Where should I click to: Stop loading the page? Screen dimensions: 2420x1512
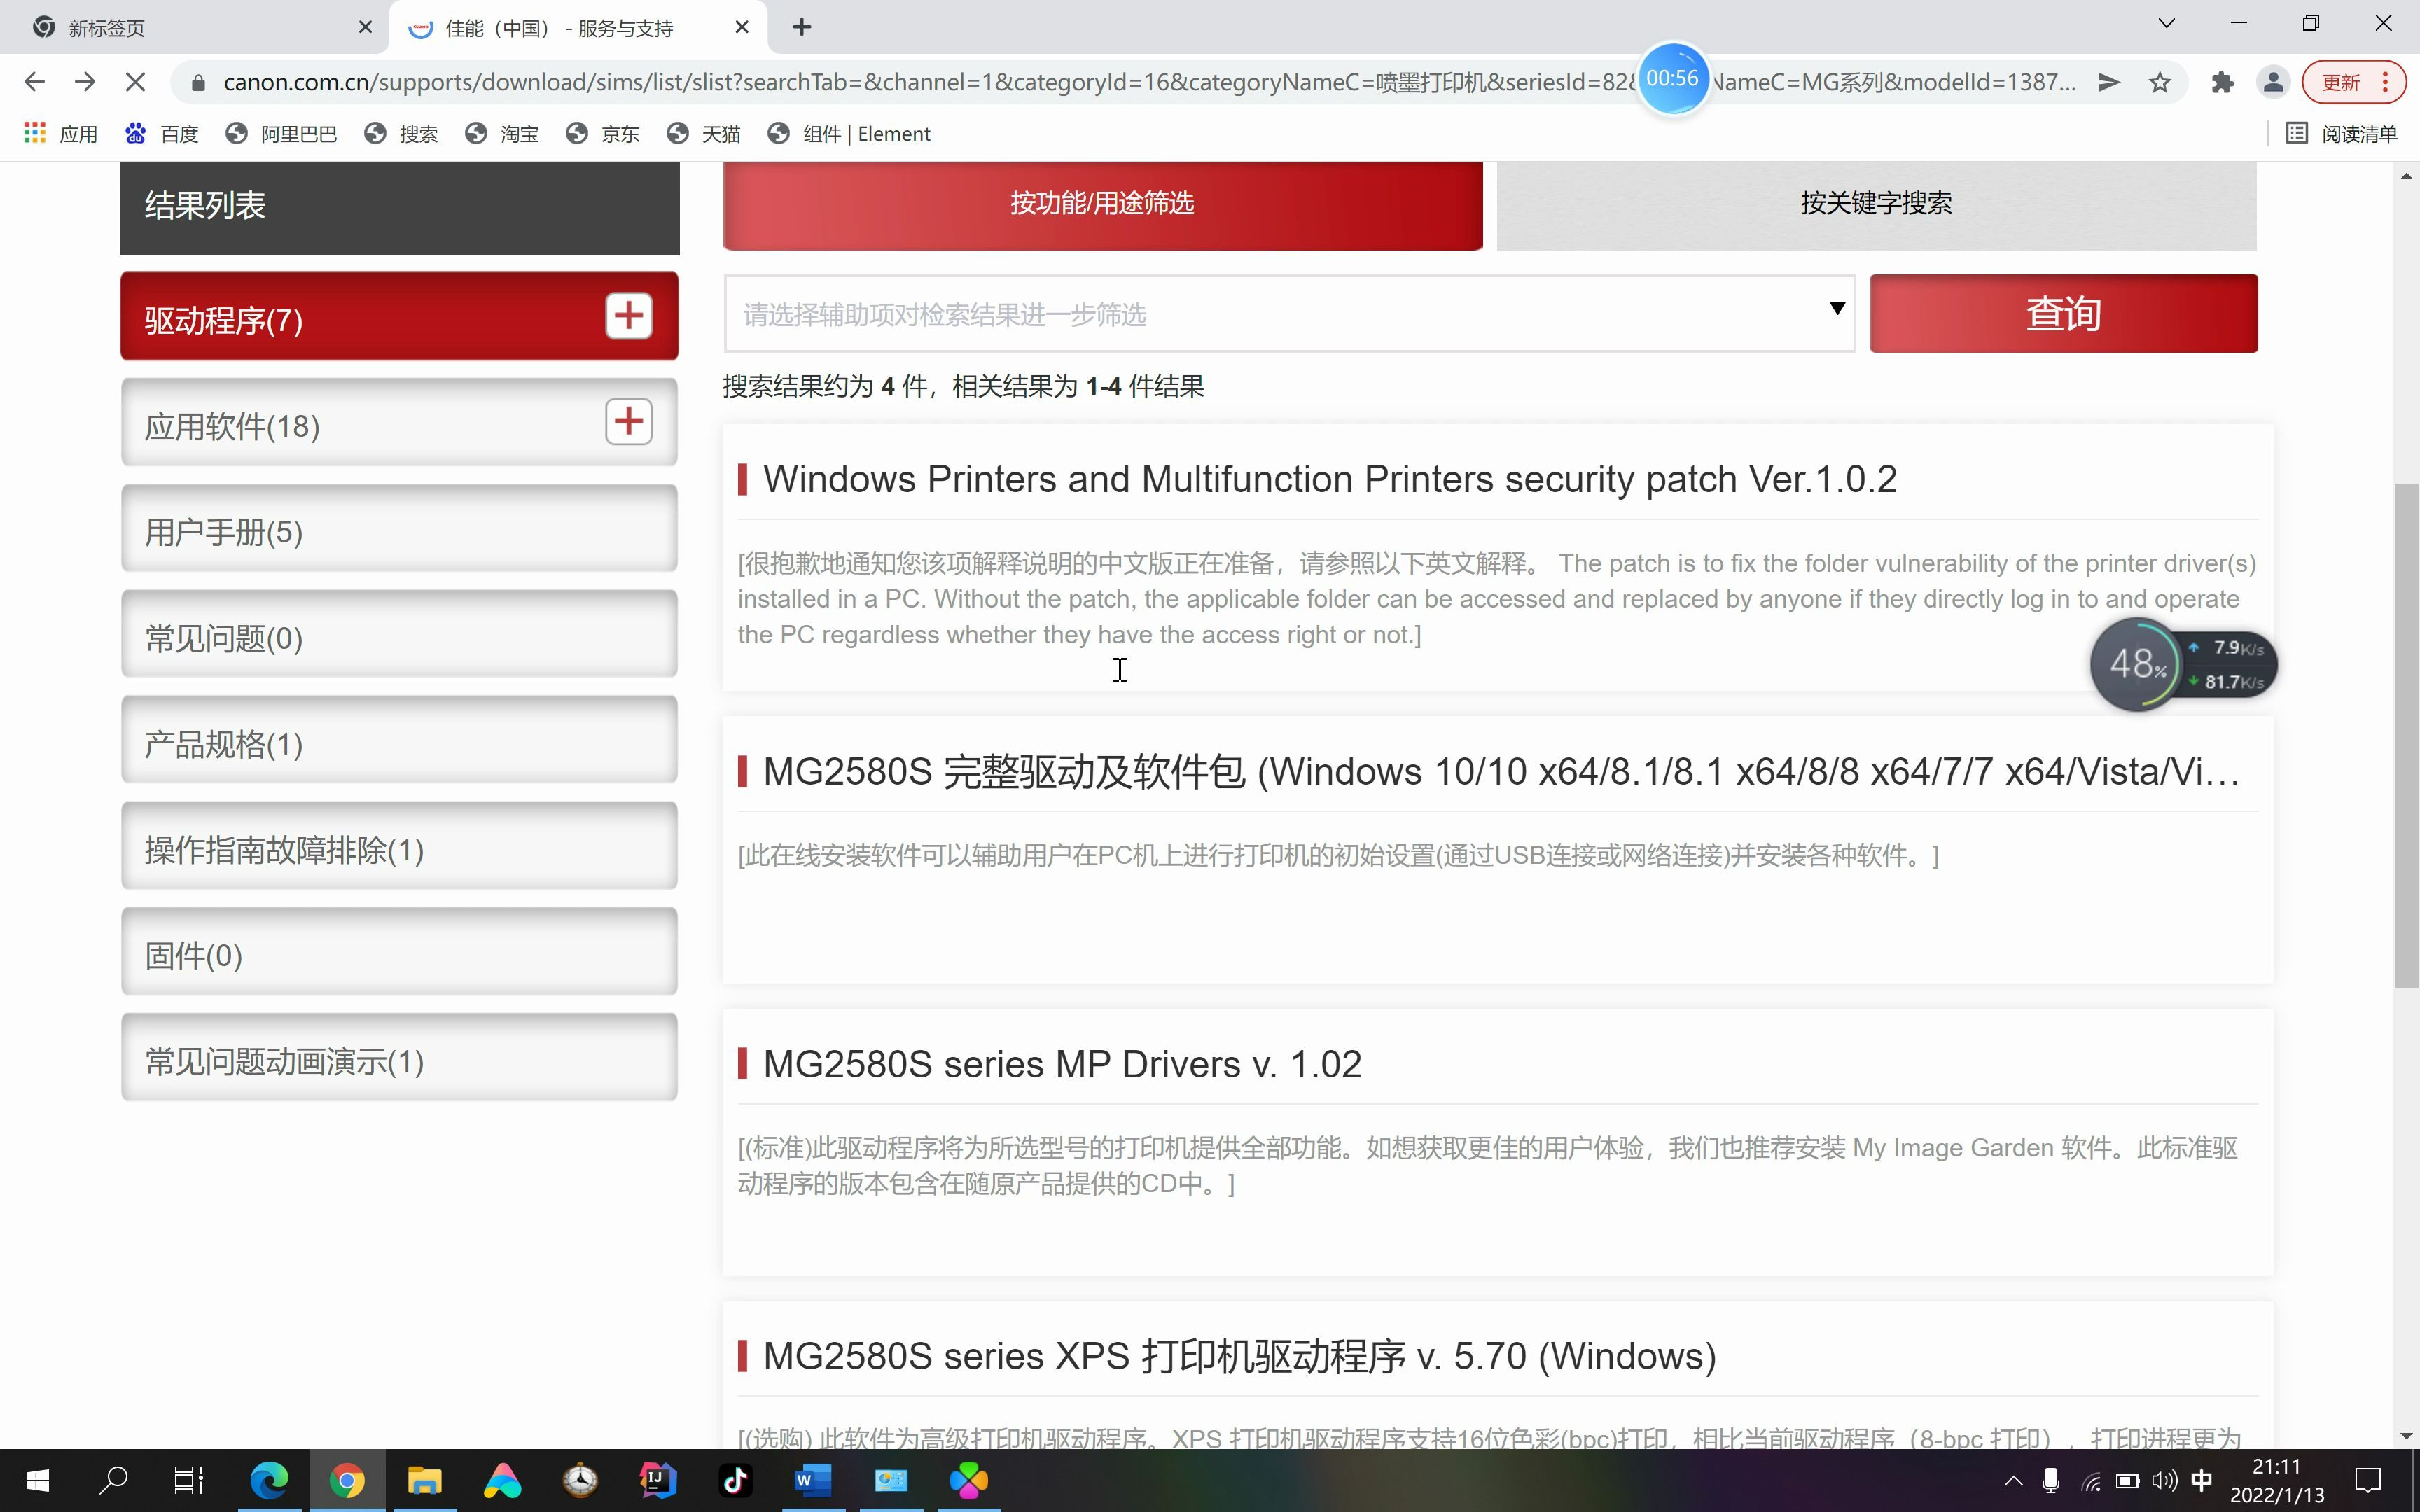136,82
